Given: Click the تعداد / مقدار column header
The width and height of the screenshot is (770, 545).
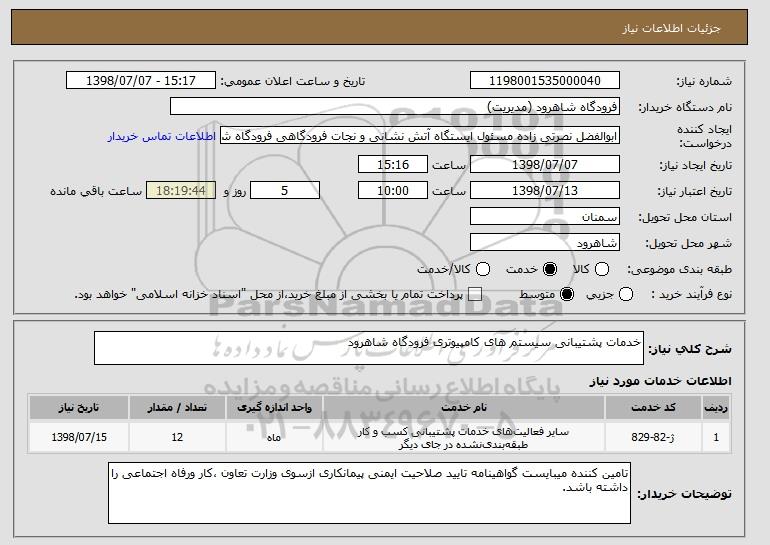Looking at the screenshot, I should tap(177, 408).
